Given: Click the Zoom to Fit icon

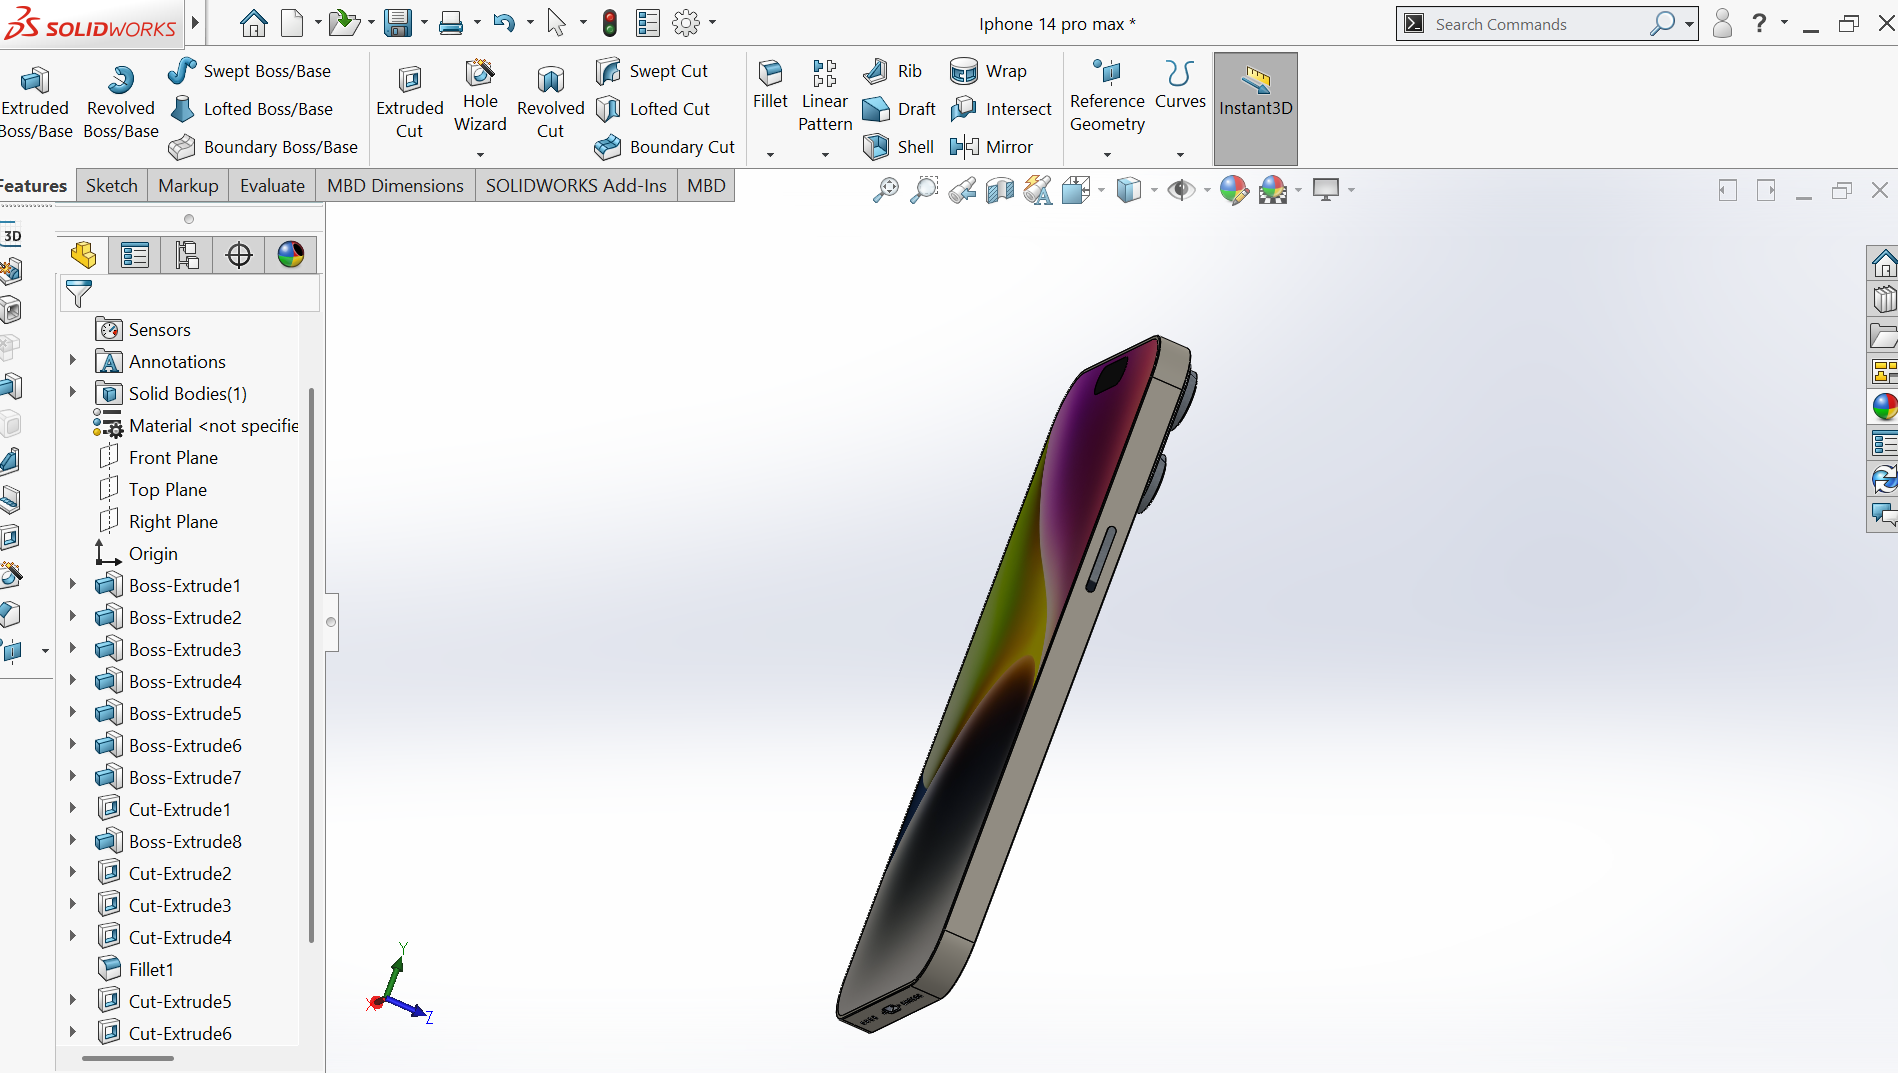Looking at the screenshot, I should 885,190.
